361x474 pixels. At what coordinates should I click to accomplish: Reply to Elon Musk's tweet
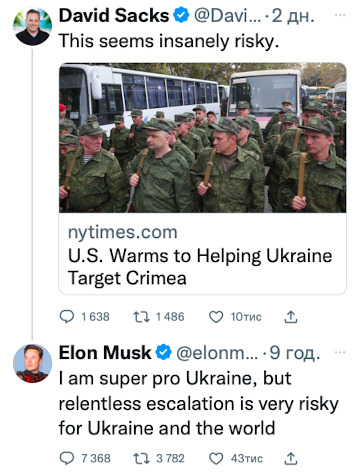(x=67, y=458)
